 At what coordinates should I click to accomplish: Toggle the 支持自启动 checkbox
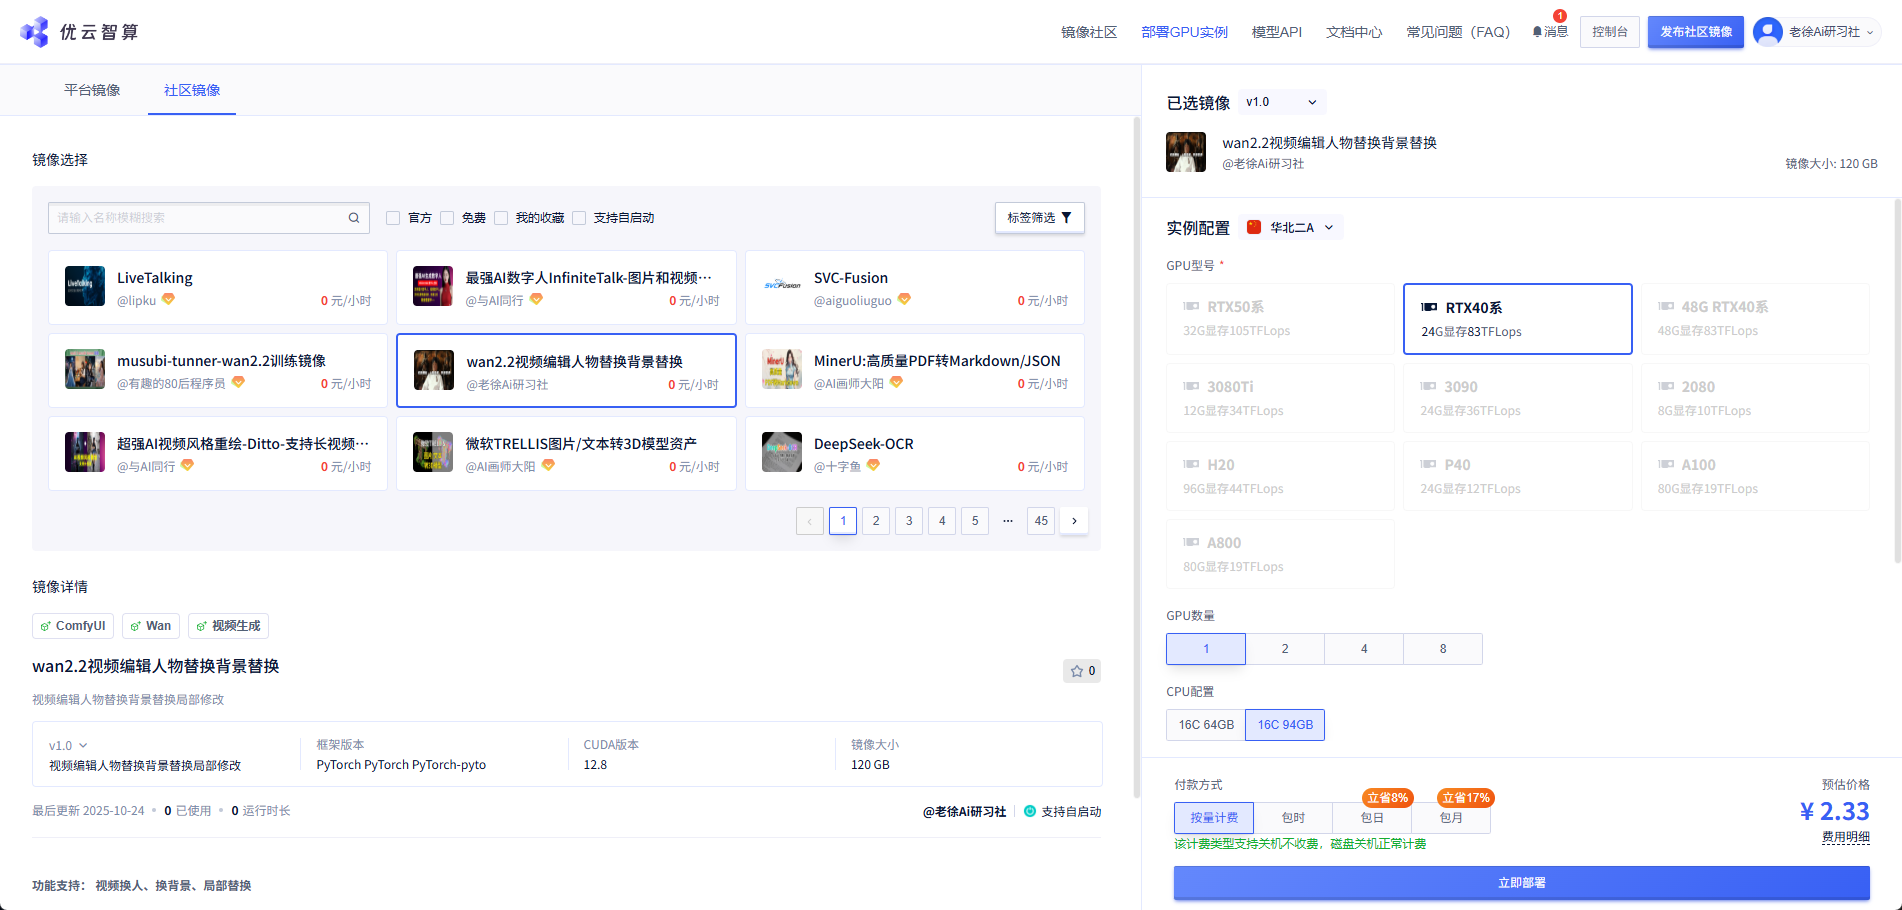[579, 218]
